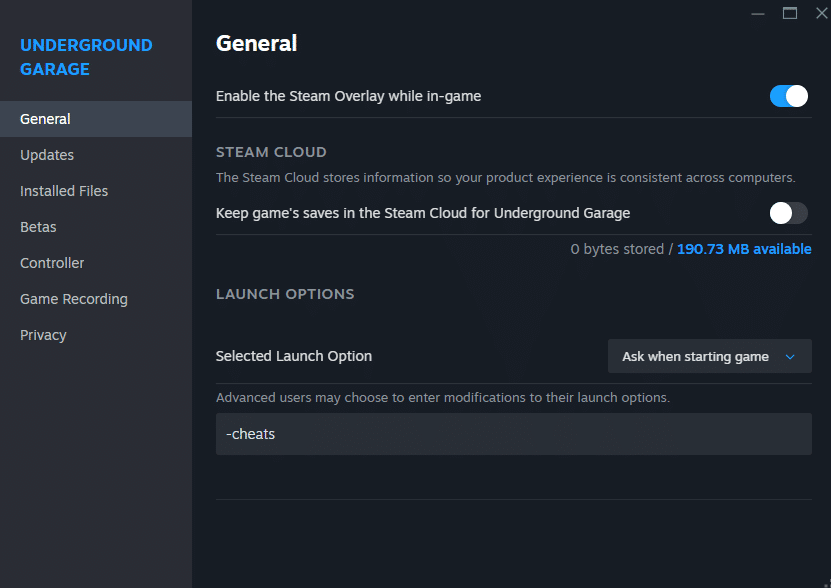Click the STEAM CLOUD section heading
This screenshot has height=588, width=831.
[271, 152]
